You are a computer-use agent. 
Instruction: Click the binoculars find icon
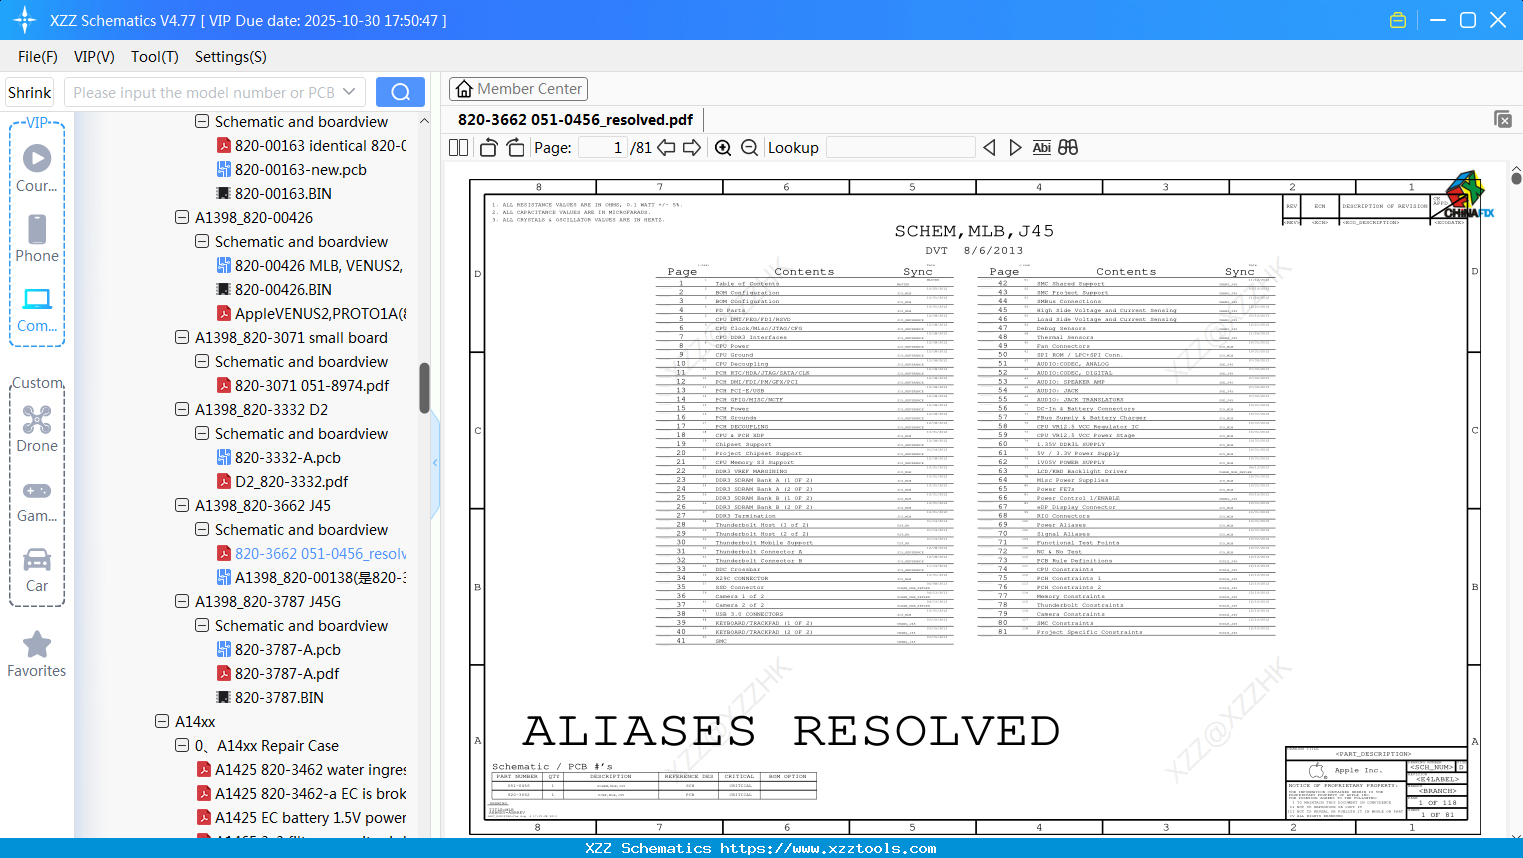point(1068,148)
